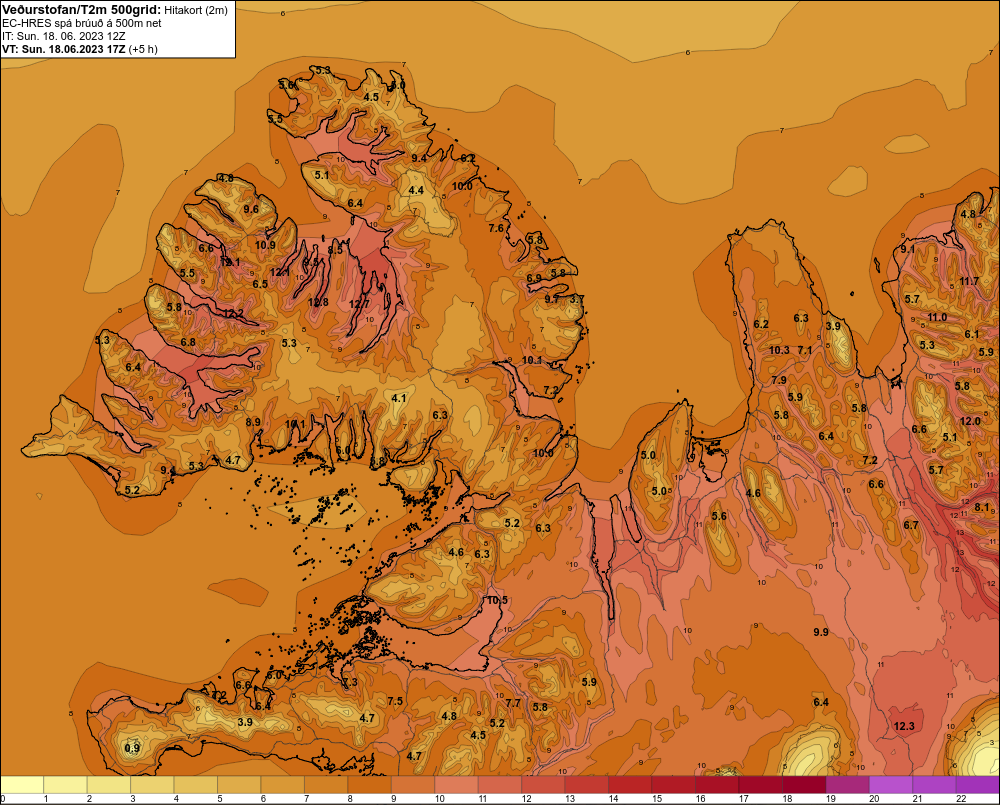This screenshot has width=1000, height=805.
Task: Click the 10.9 temperature value on the map
Action: point(265,245)
